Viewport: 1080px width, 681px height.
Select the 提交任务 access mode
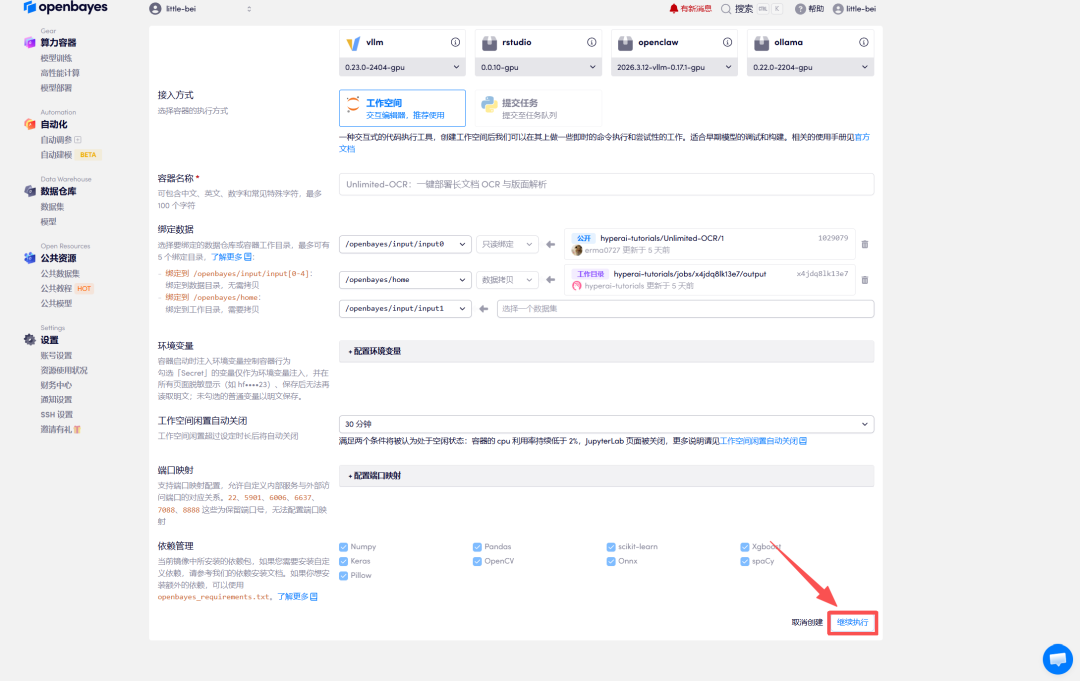coord(538,108)
